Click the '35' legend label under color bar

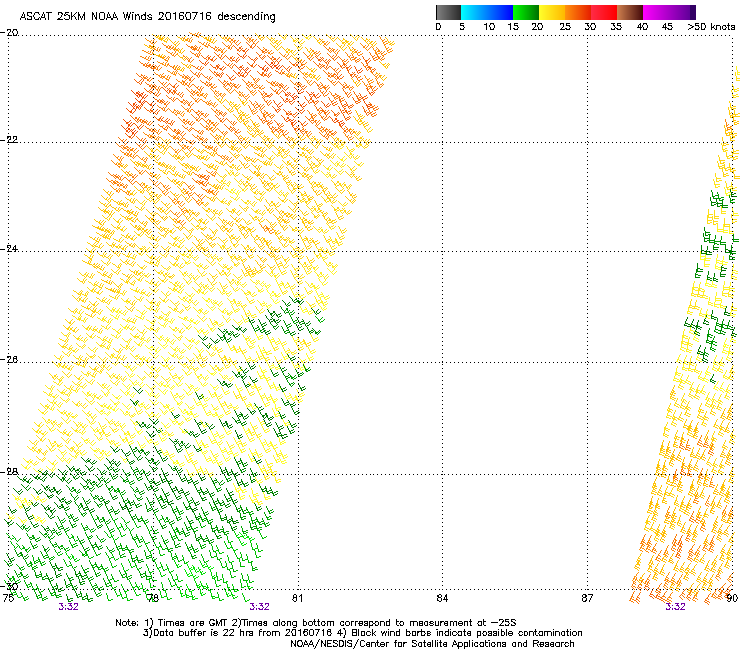tap(616, 27)
